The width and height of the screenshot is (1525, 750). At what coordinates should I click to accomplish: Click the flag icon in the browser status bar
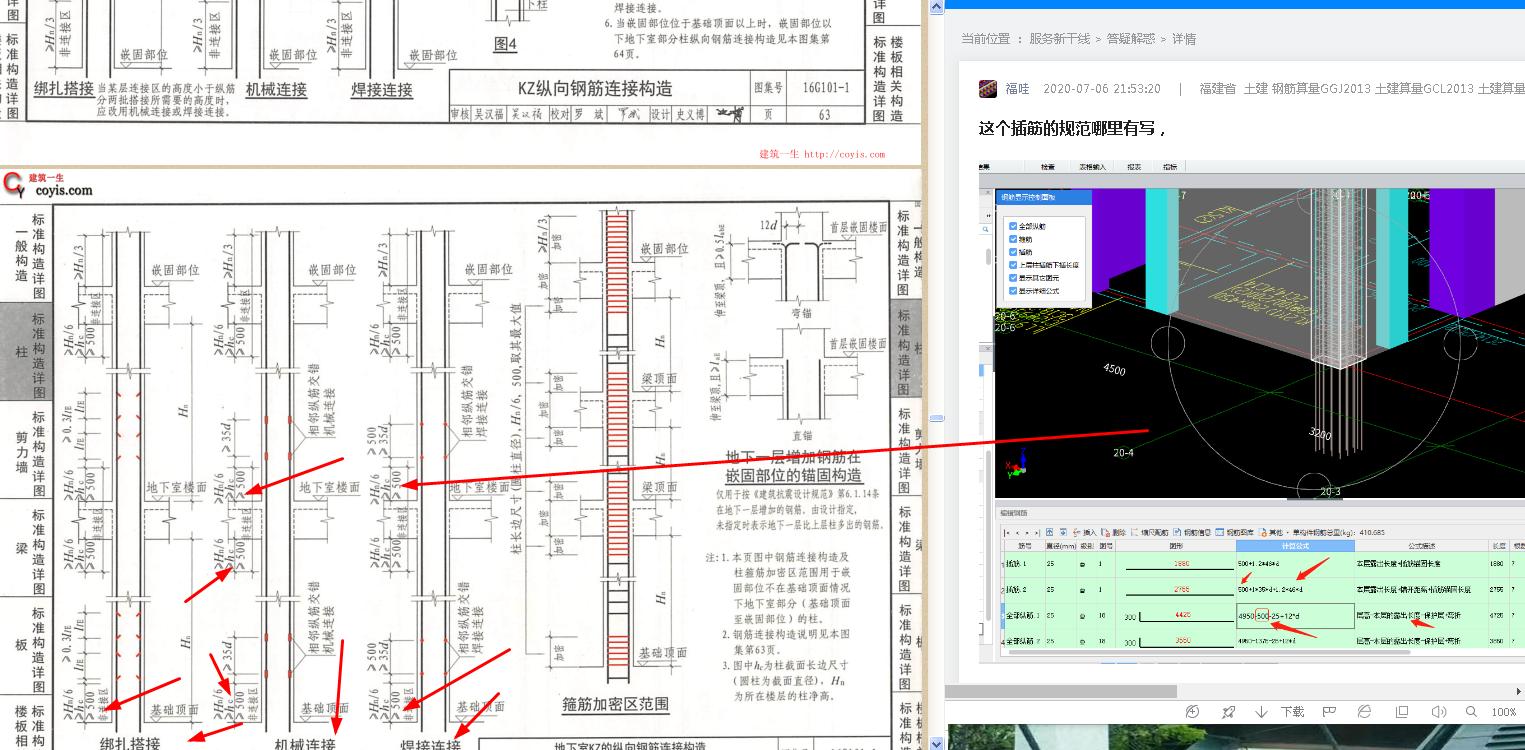click(1329, 712)
